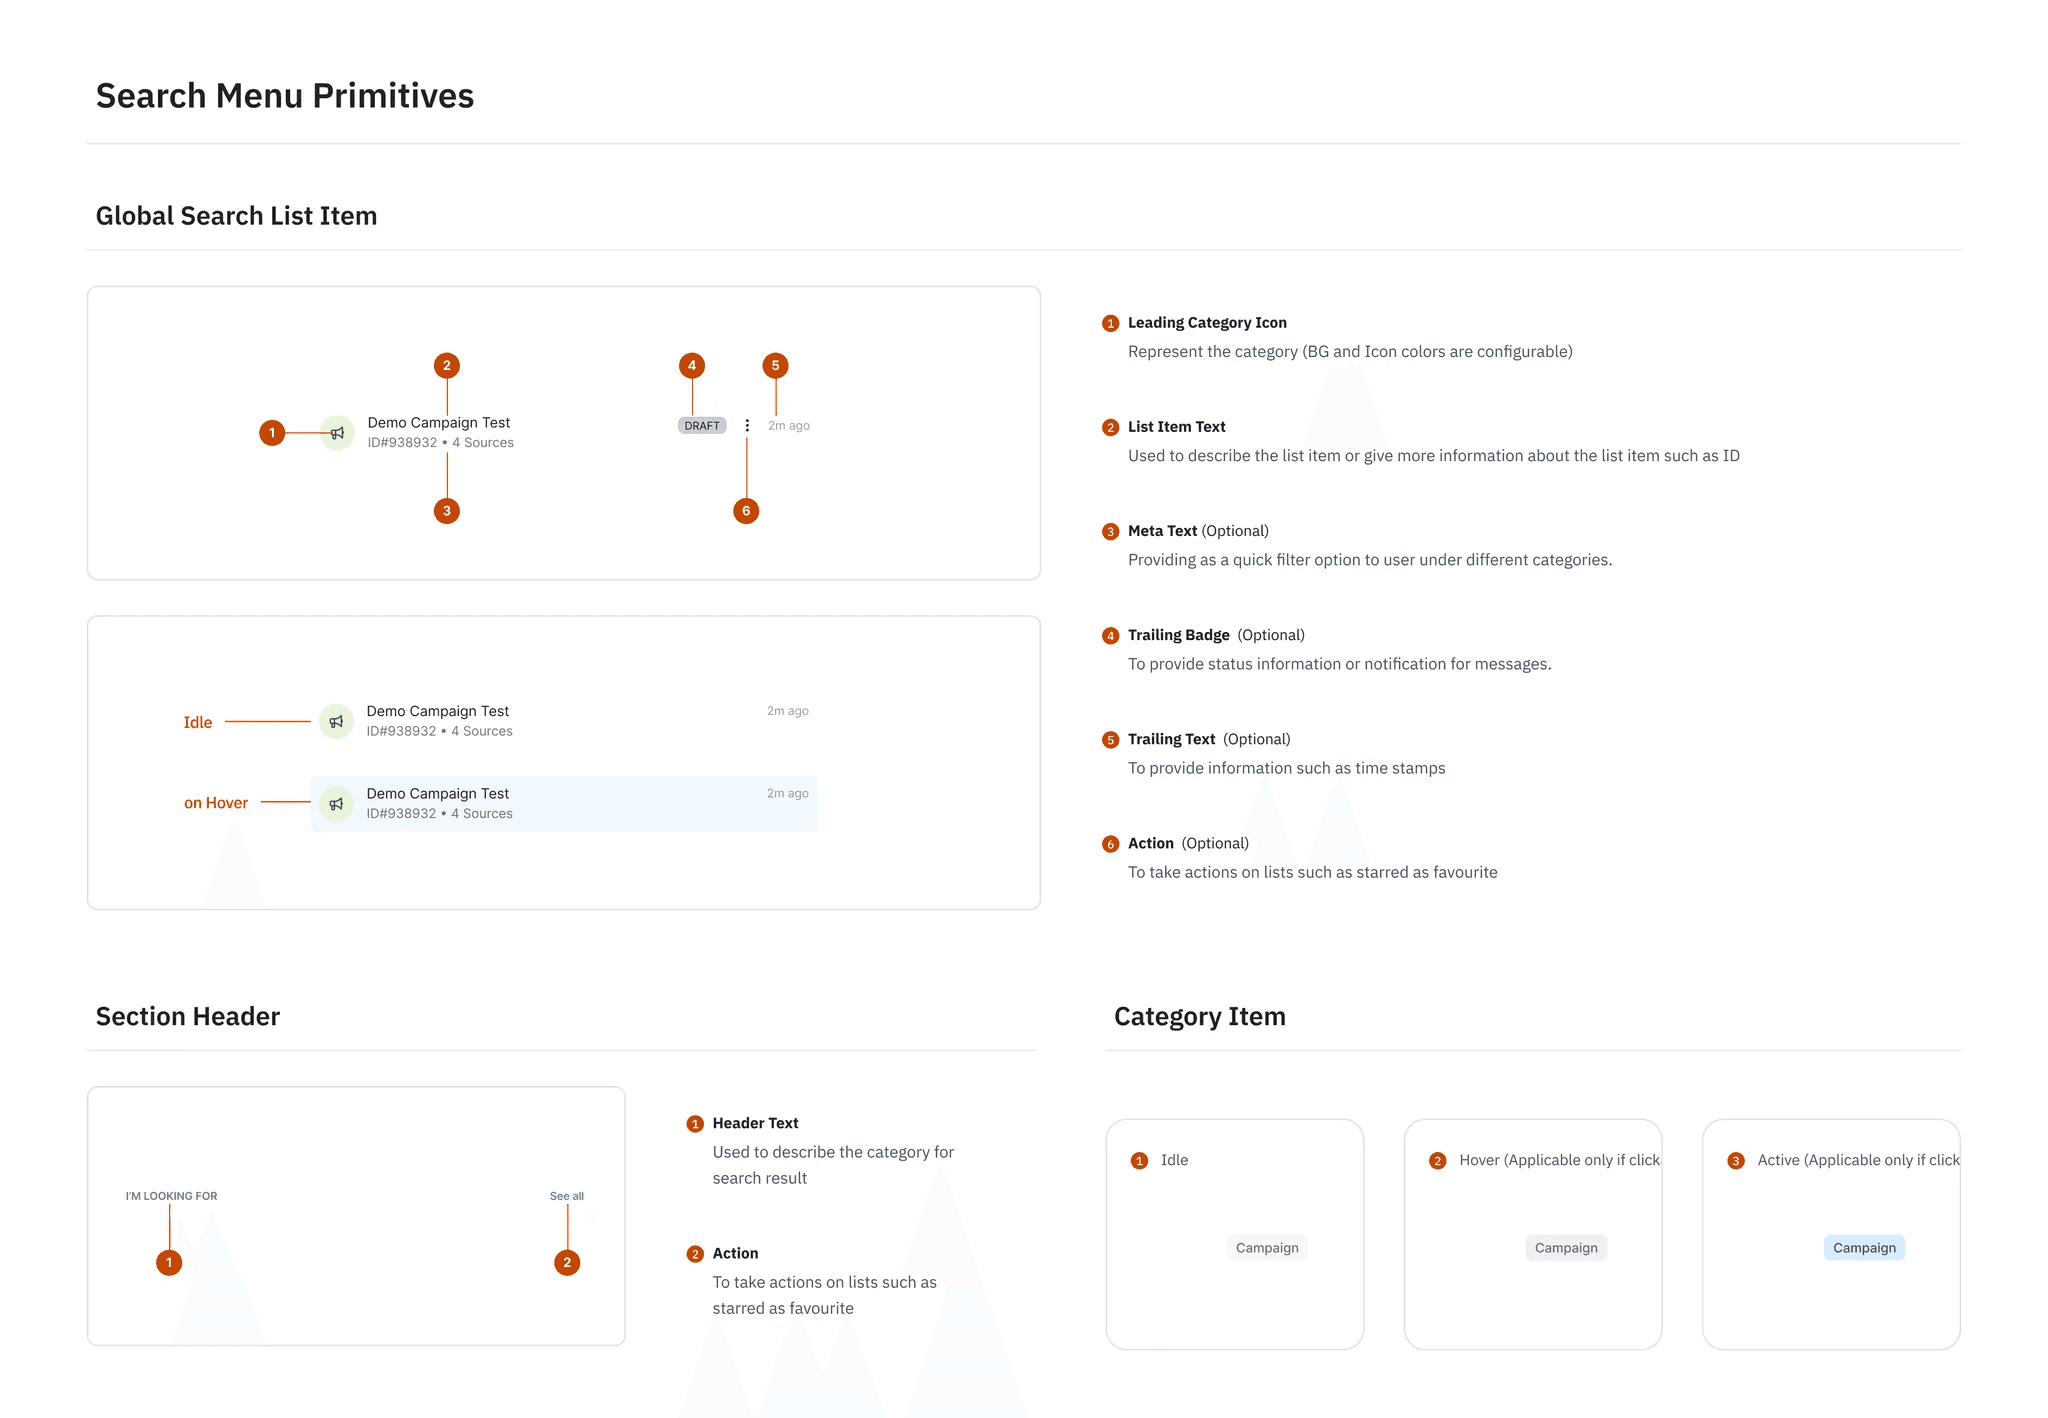Select the Active blue Campaign chip

click(1864, 1248)
